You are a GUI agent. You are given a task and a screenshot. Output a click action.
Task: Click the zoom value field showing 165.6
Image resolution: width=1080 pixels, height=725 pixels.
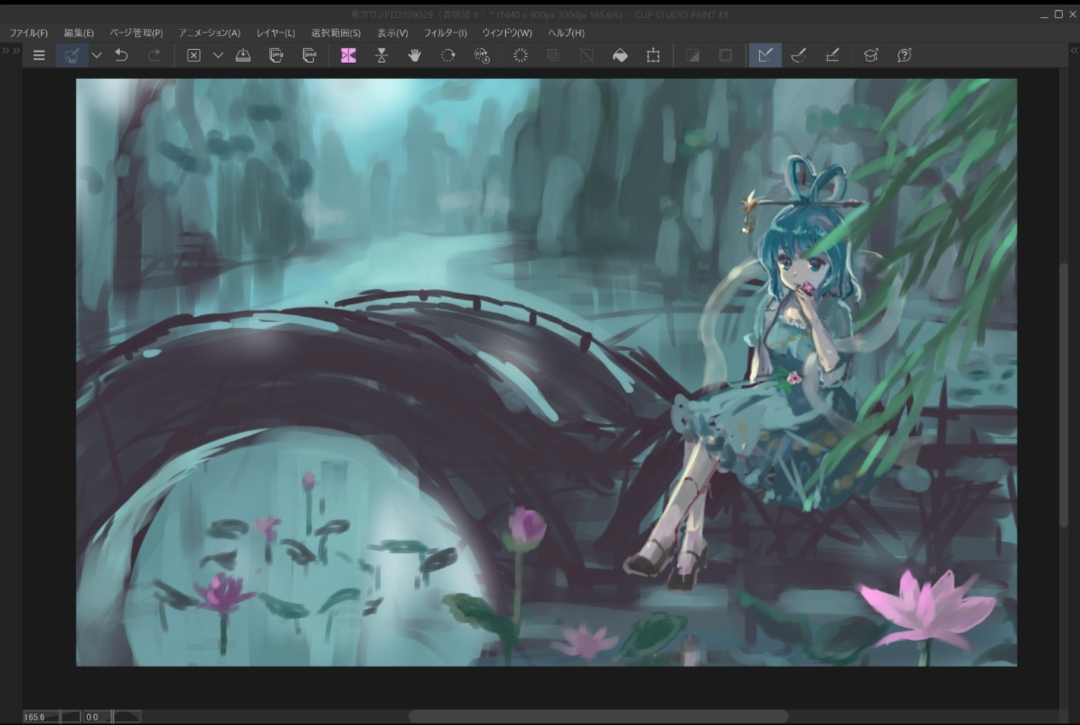click(38, 716)
